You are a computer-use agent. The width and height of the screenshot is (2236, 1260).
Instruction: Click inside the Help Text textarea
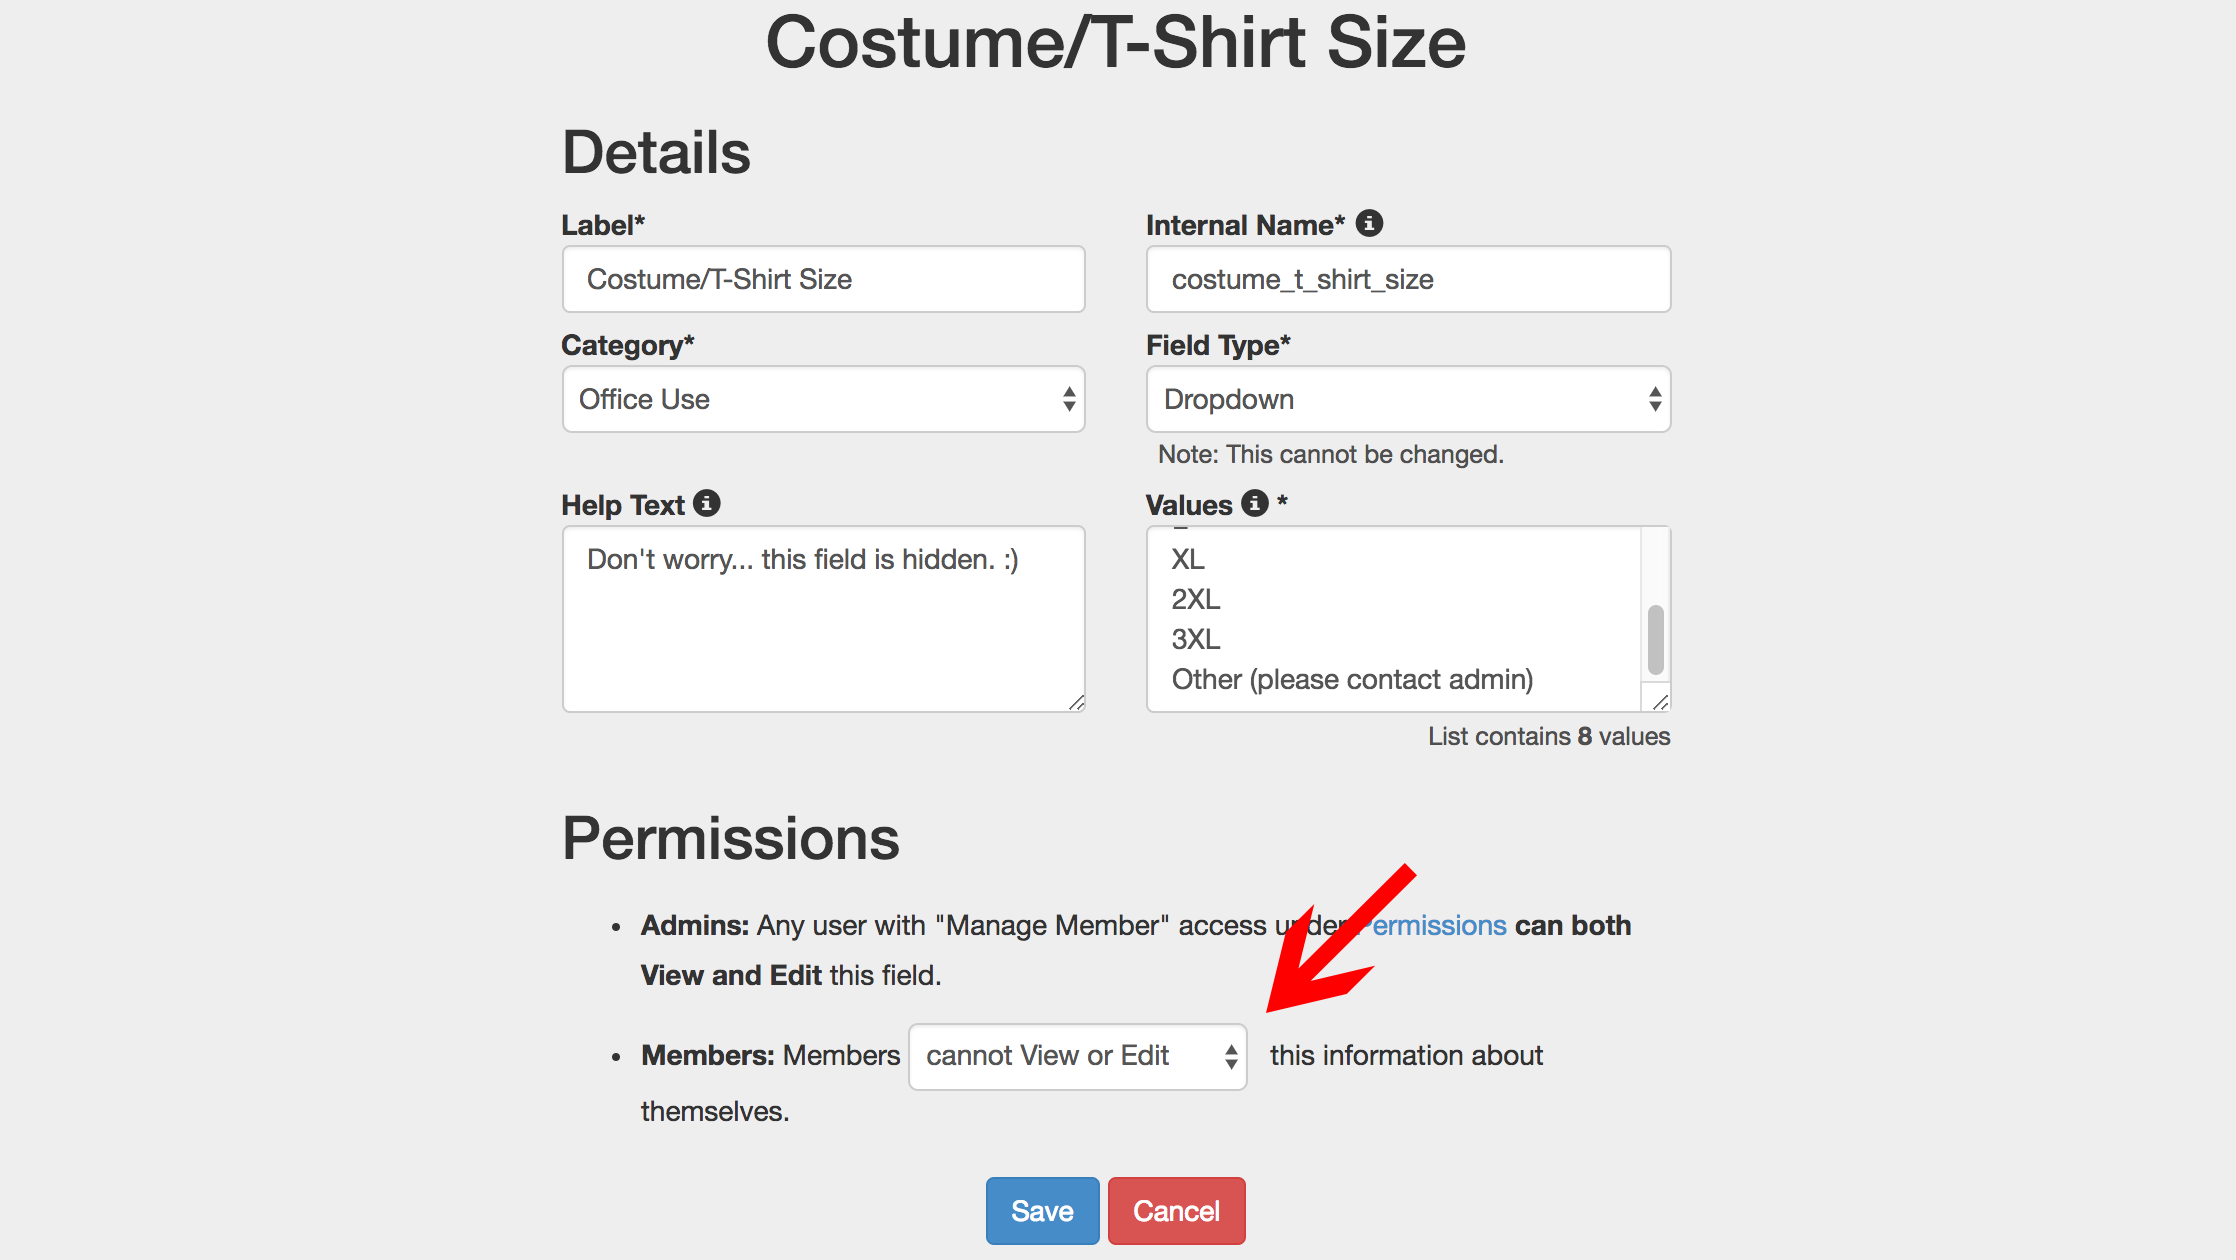(824, 619)
